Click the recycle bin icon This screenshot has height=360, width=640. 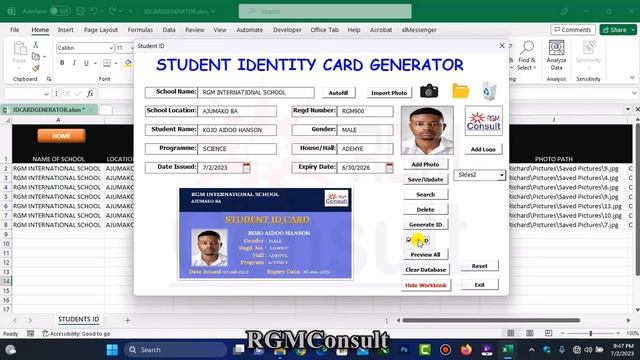(x=489, y=91)
